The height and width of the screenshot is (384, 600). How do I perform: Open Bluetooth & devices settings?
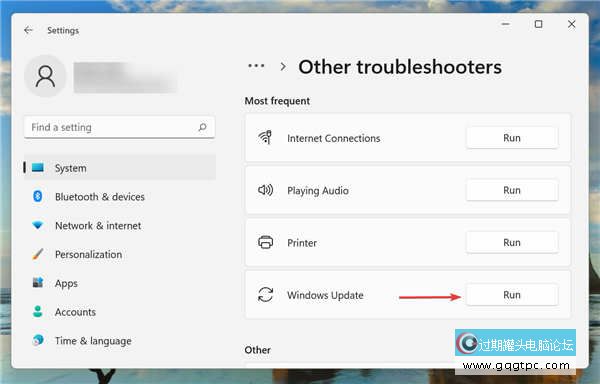pyautogui.click(x=120, y=197)
